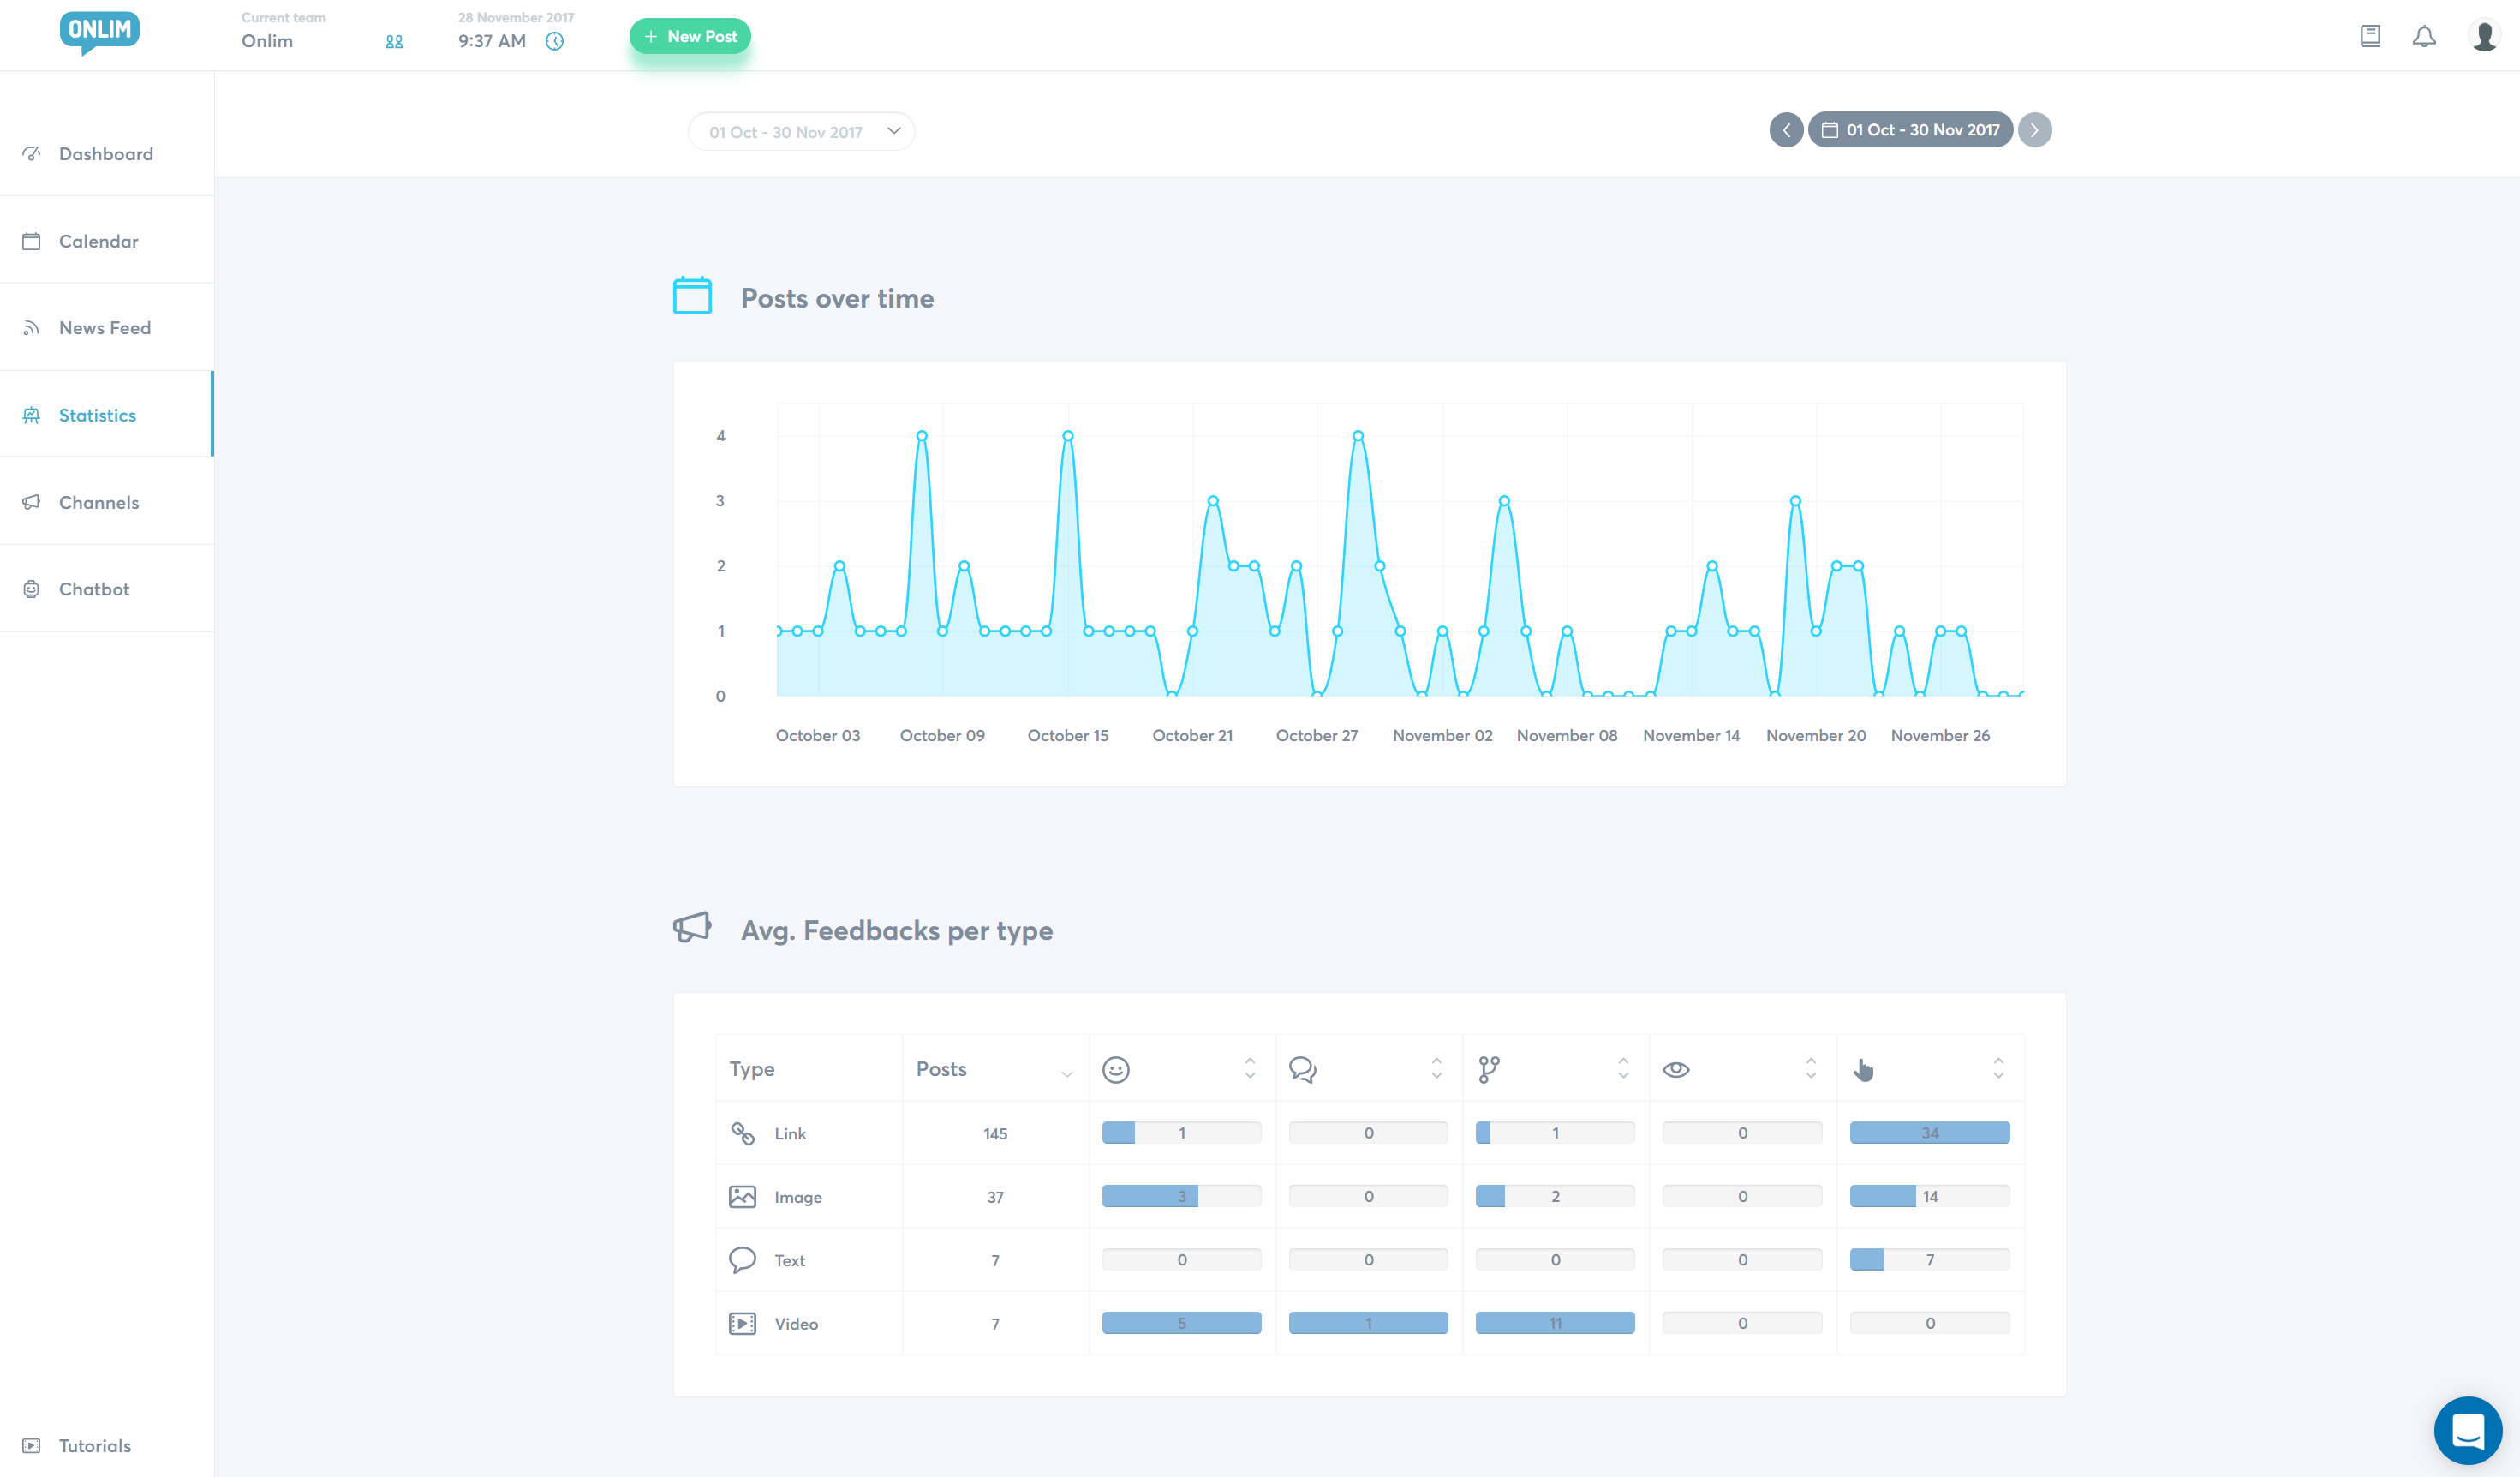
Task: Click the clock icon beside 9:37 AM
Action: click(x=555, y=41)
